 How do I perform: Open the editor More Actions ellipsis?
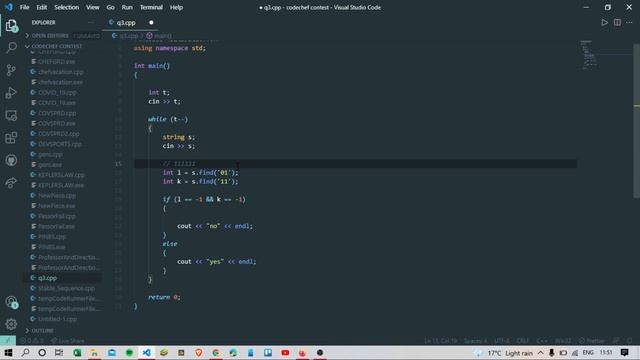click(629, 22)
